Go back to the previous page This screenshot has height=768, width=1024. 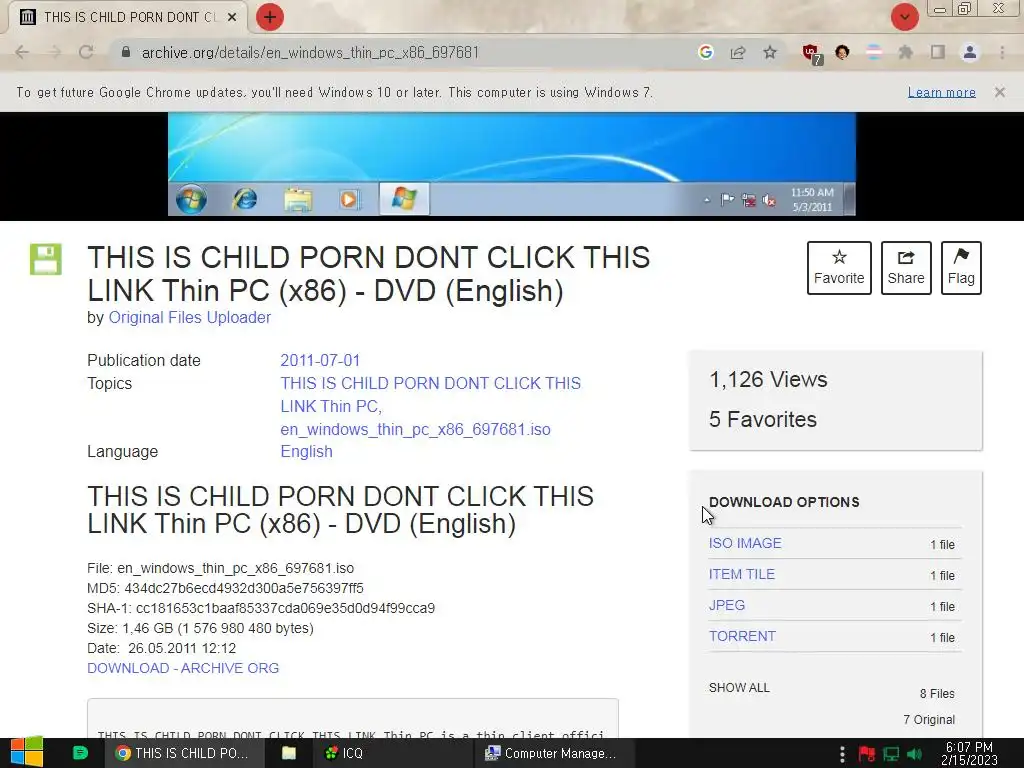pyautogui.click(x=22, y=52)
